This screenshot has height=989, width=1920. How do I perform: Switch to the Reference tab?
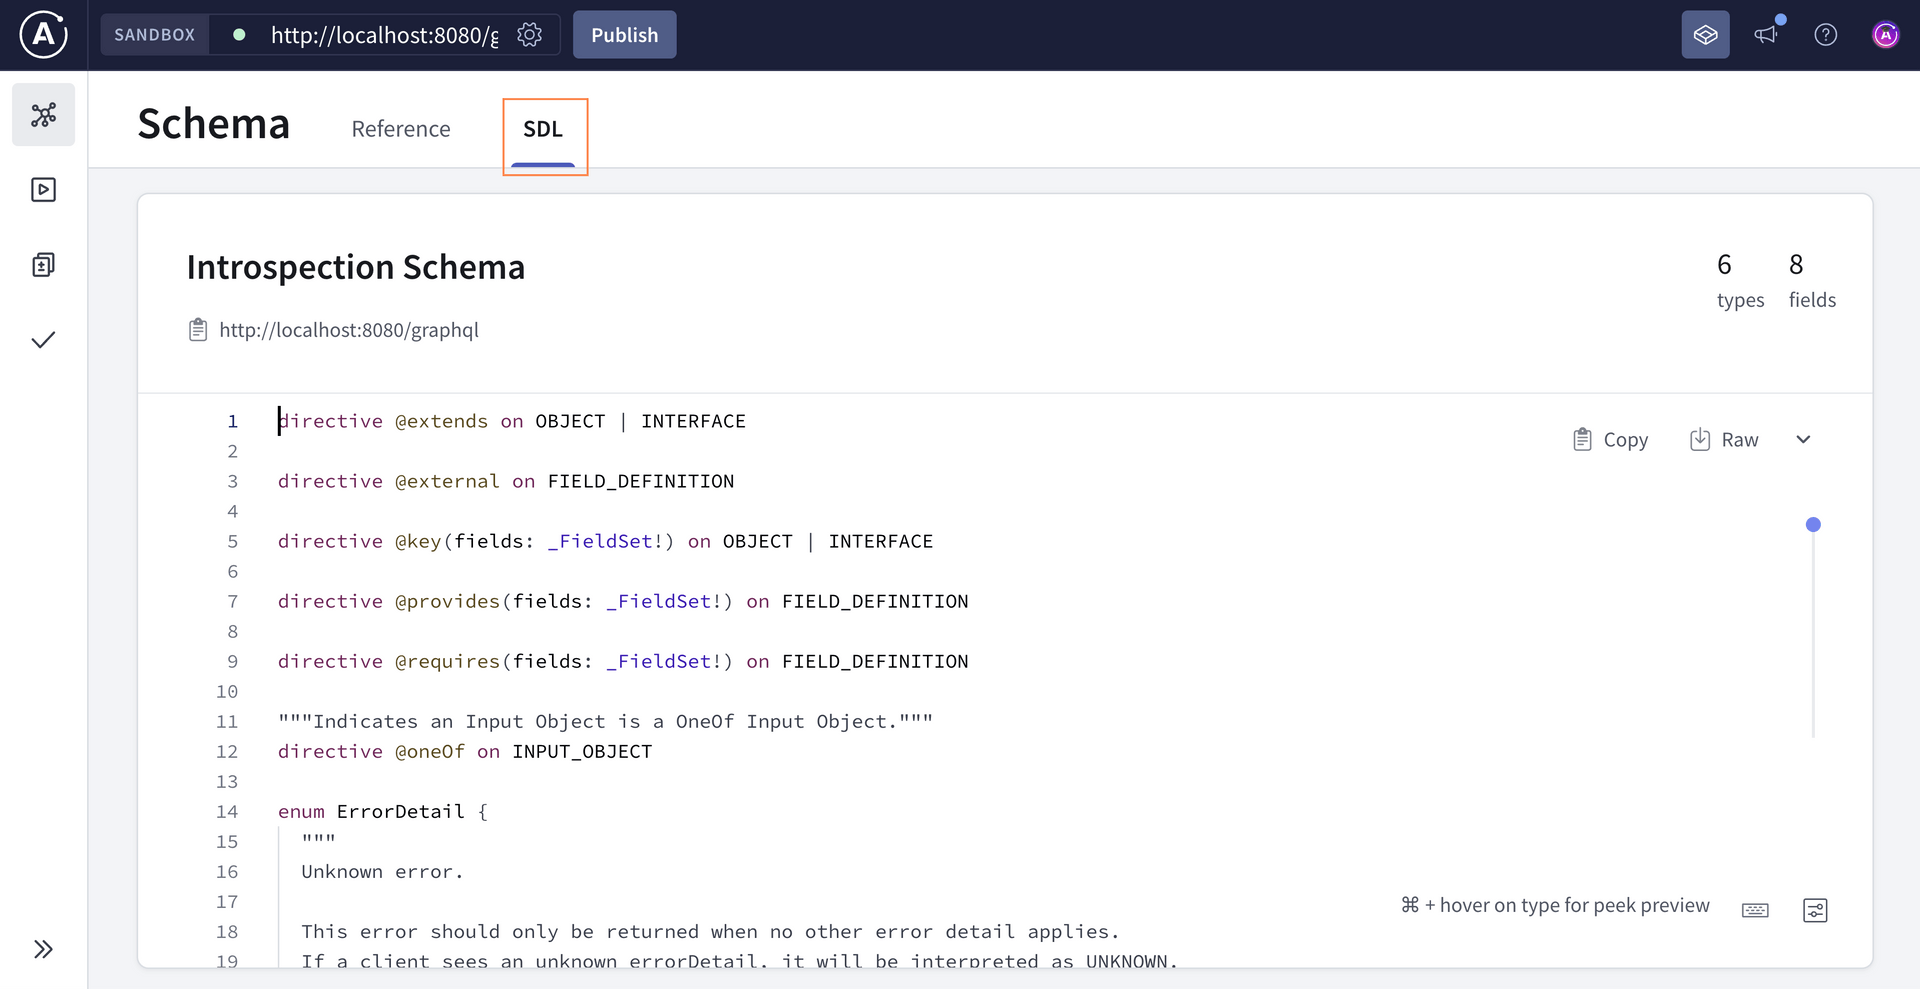[400, 129]
